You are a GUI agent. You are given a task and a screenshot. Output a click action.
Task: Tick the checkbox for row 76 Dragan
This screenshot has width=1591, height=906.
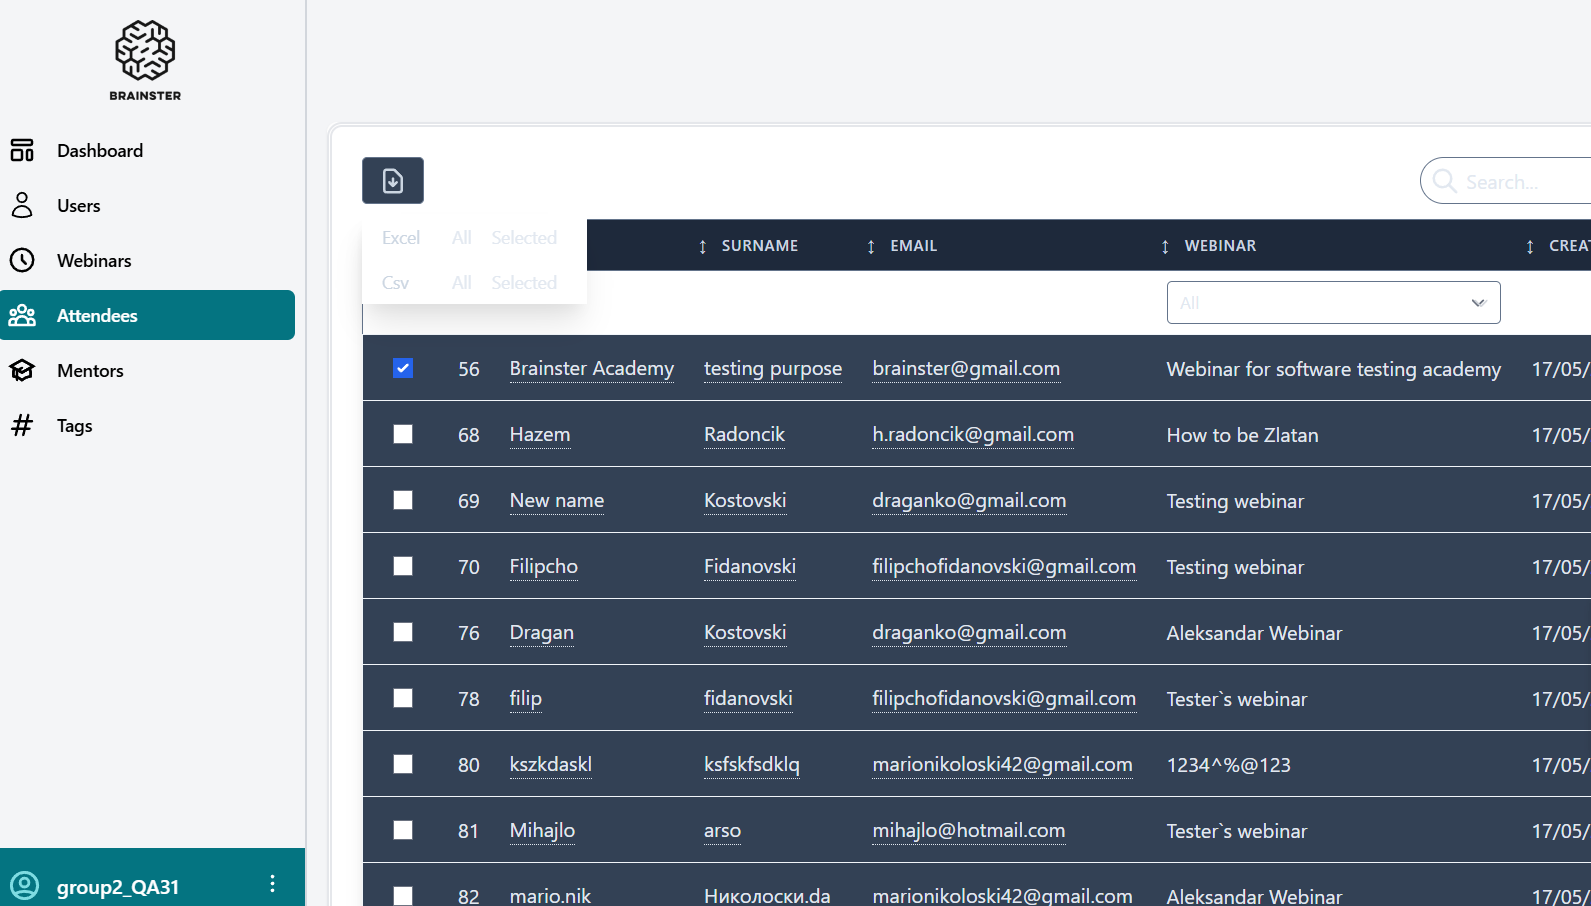tap(403, 632)
